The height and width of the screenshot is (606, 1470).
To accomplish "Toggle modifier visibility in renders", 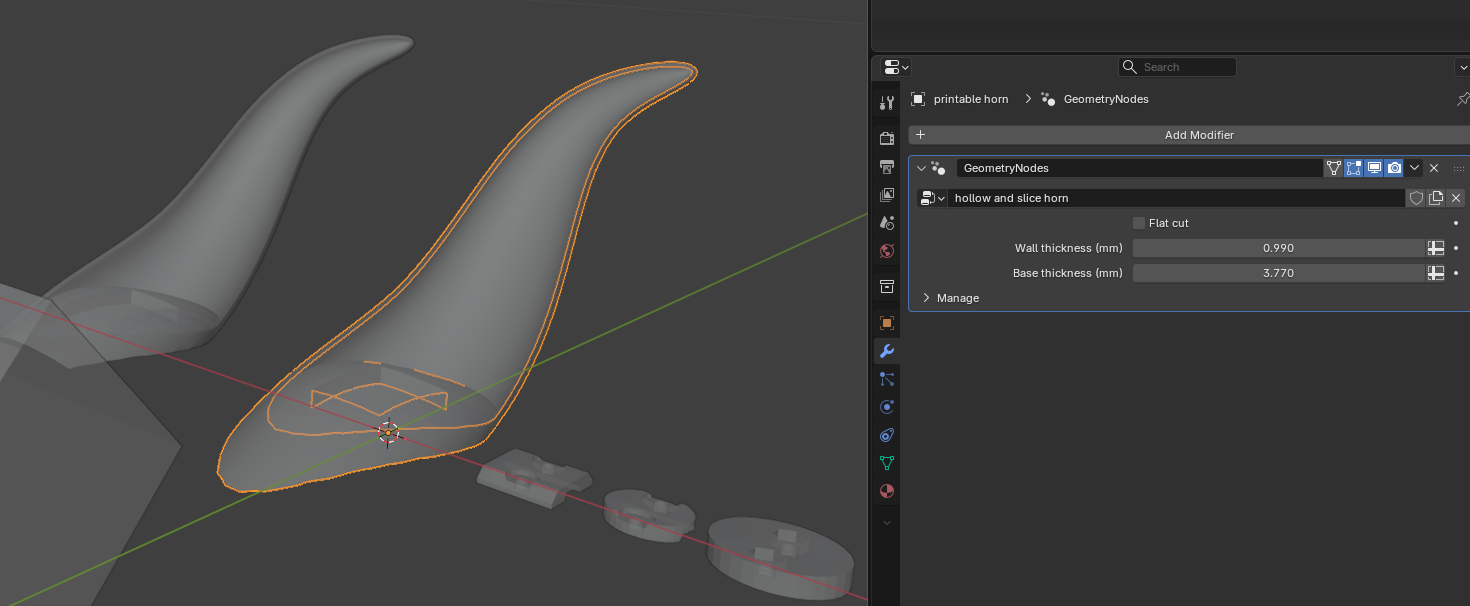I will coord(1394,168).
